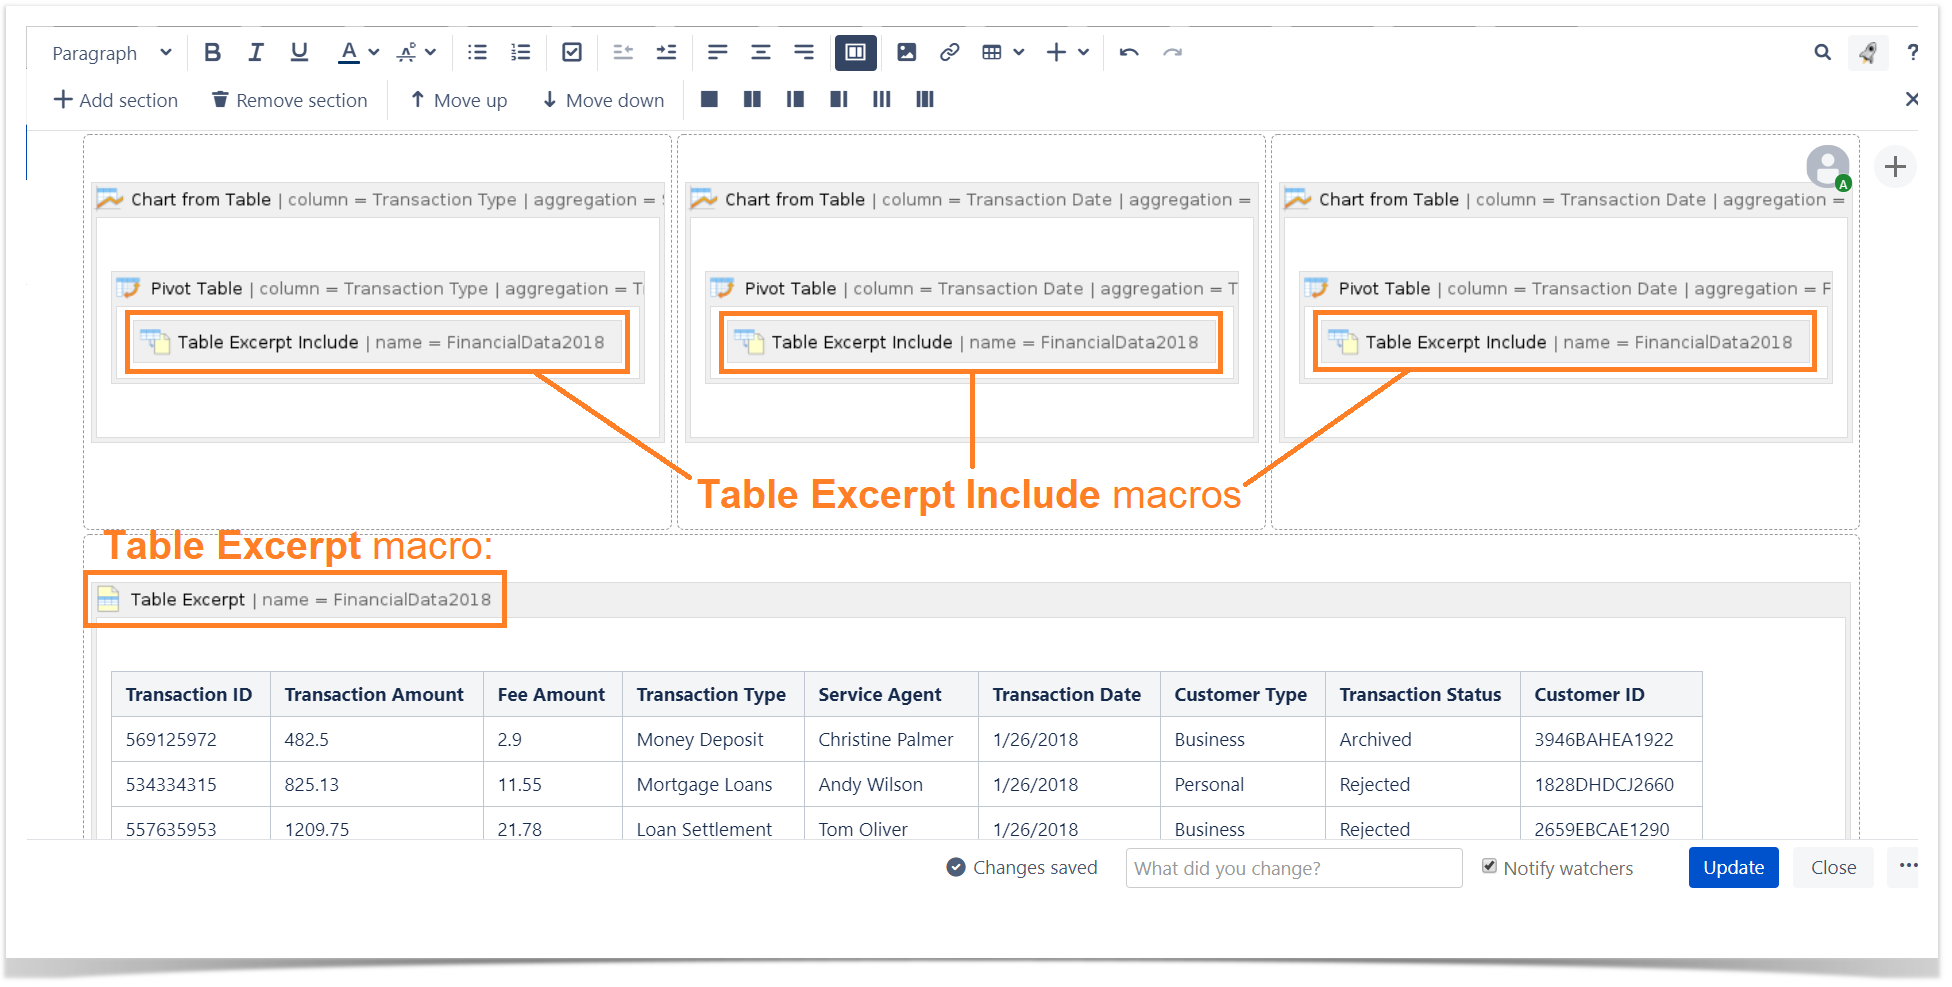Expand the insert table dropdown
This screenshot has height=987, width=1952.
point(1019,52)
